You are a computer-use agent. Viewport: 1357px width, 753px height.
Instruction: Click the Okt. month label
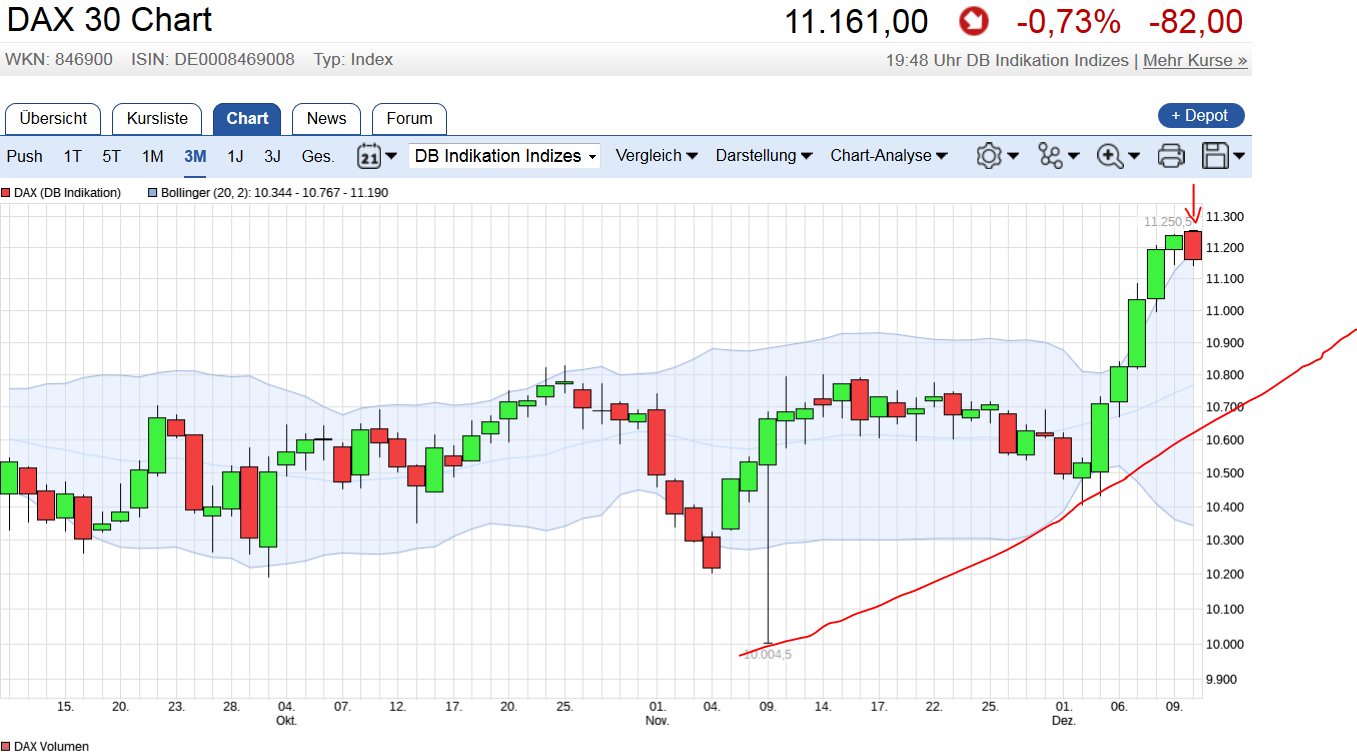[287, 720]
